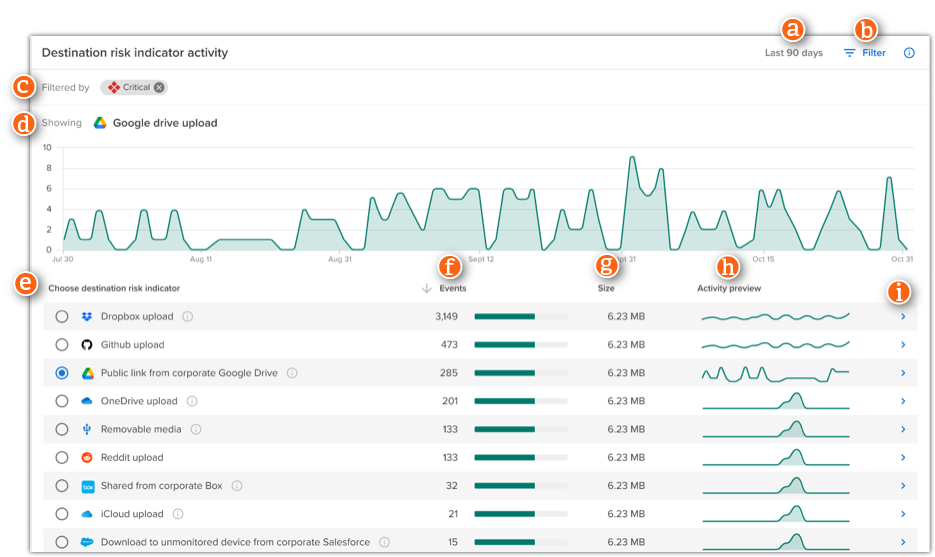
Task: Click the info icon beside Filter
Action: click(x=909, y=53)
